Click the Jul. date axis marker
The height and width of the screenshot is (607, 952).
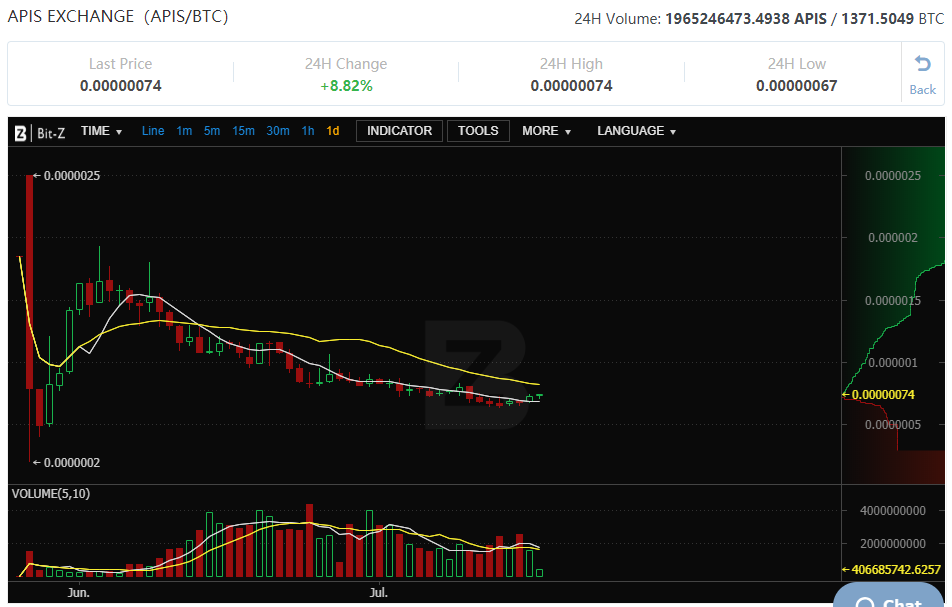coord(379,593)
